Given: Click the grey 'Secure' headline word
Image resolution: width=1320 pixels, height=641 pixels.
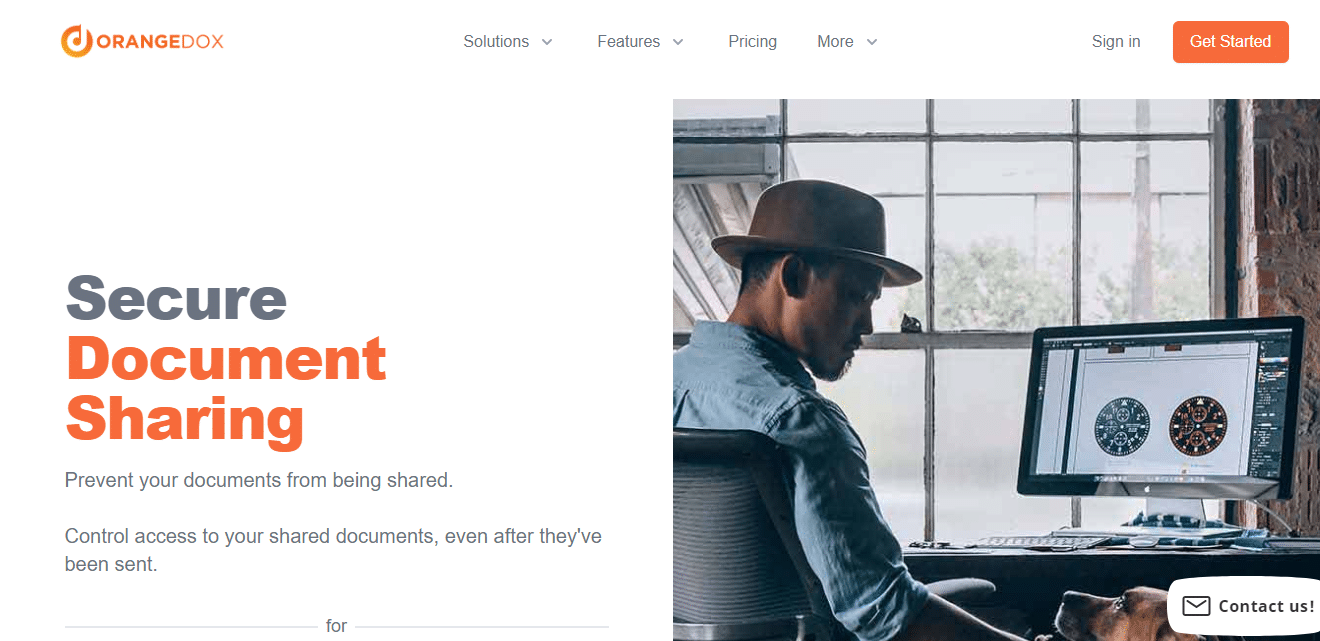Looking at the screenshot, I should tap(176, 298).
